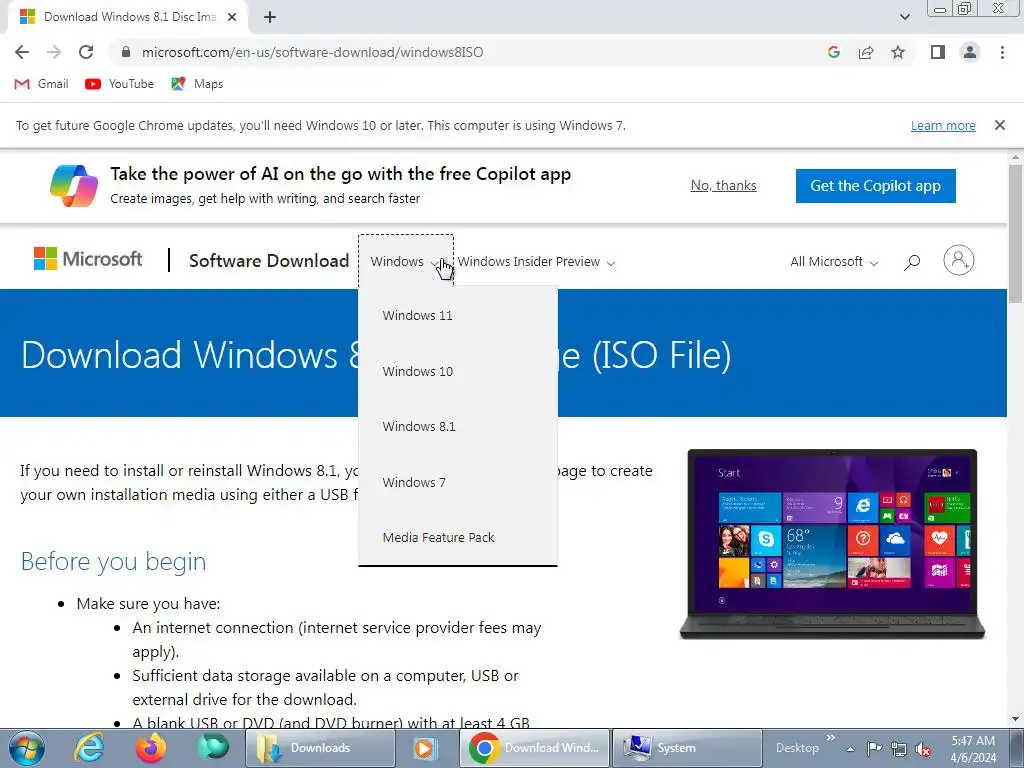
Task: Open the YouTube bookmark
Action: click(120, 84)
